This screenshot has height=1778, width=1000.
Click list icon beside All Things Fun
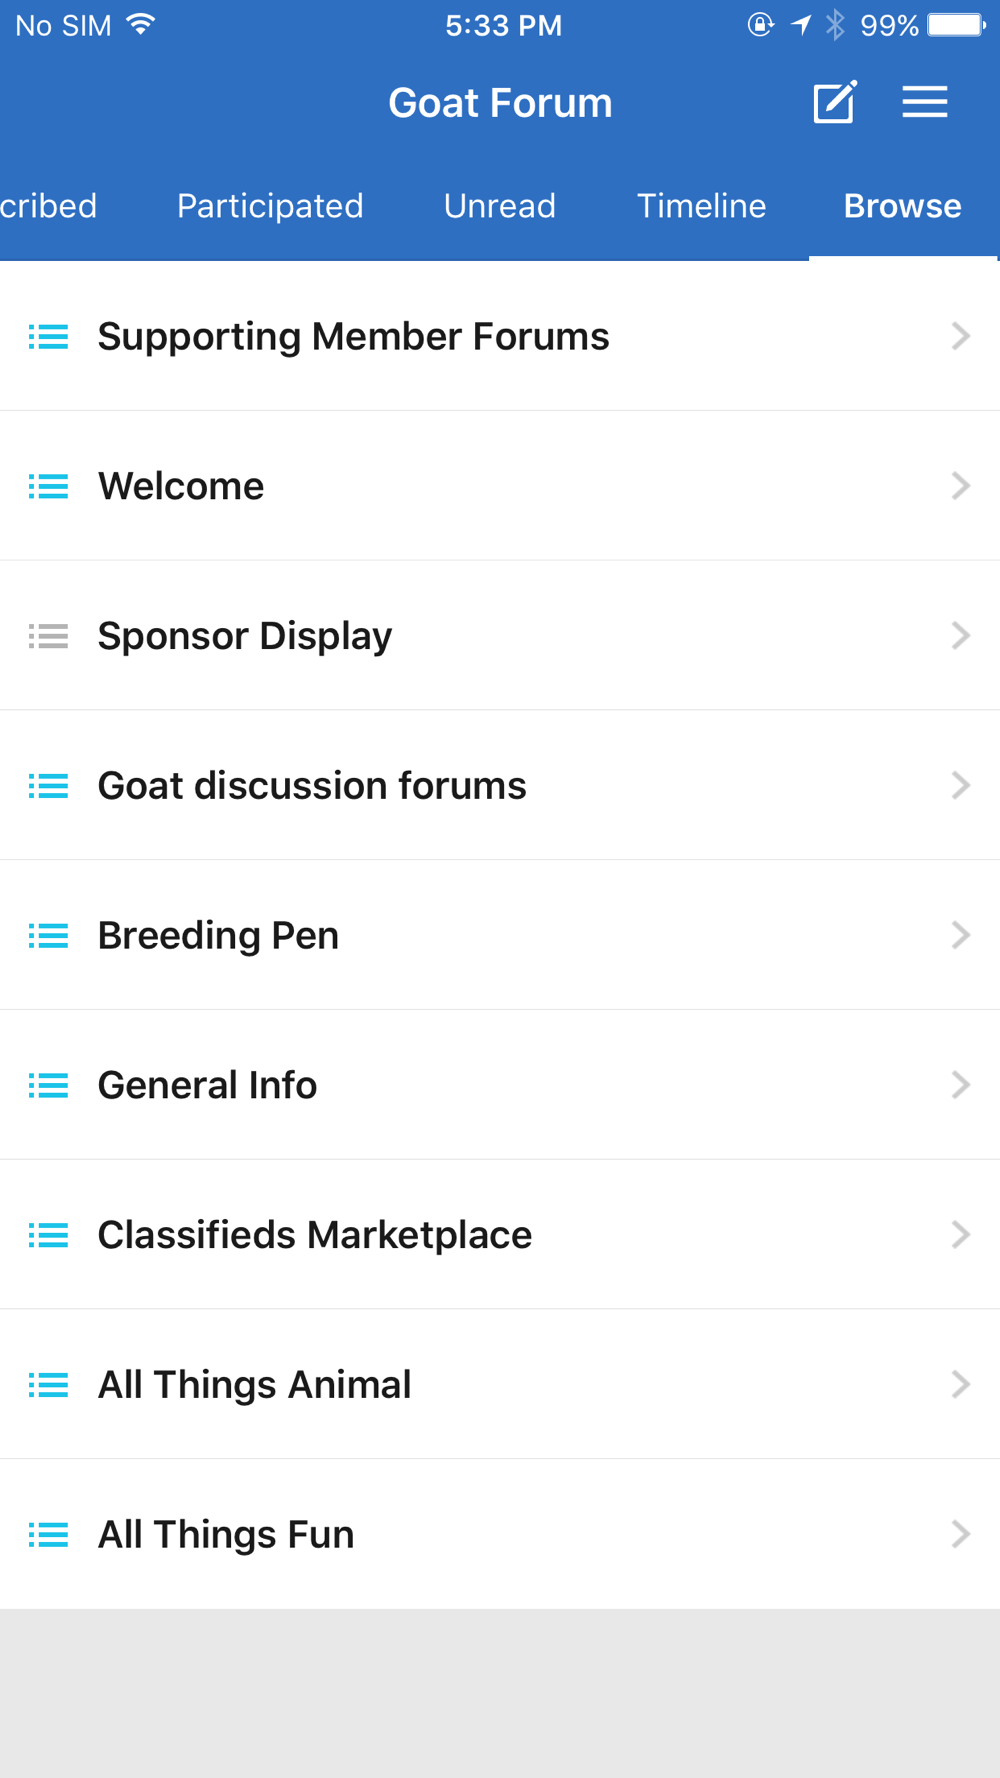pos(48,1535)
